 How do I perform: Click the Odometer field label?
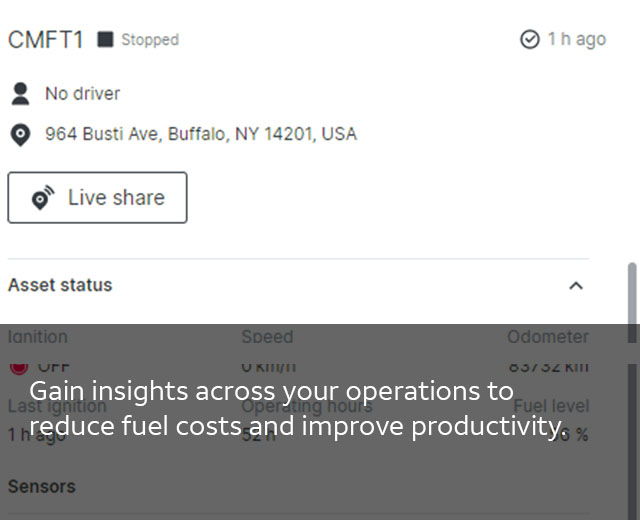(x=547, y=337)
